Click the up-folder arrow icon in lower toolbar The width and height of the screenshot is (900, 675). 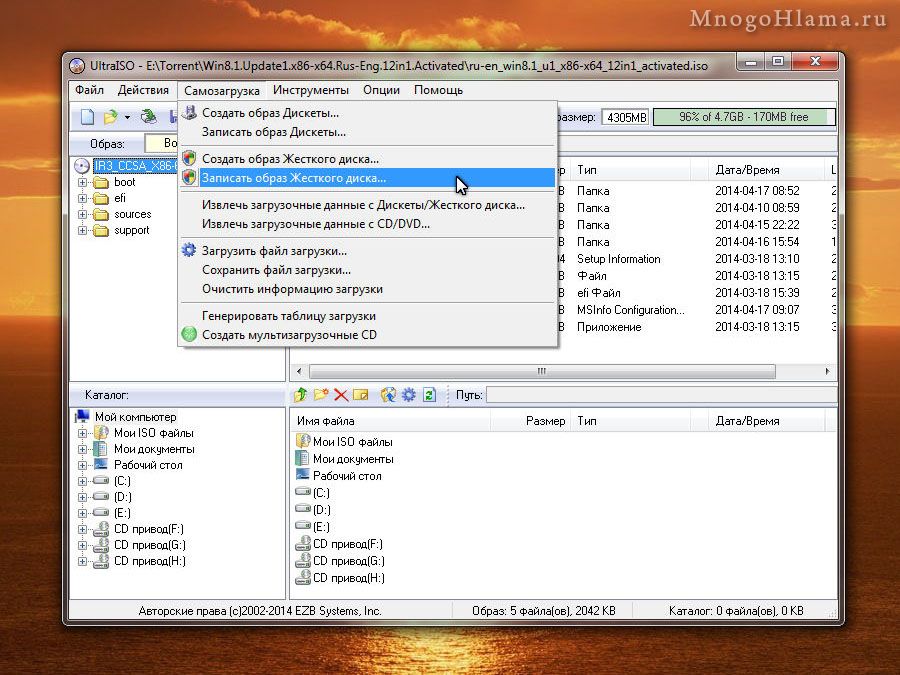[300, 395]
